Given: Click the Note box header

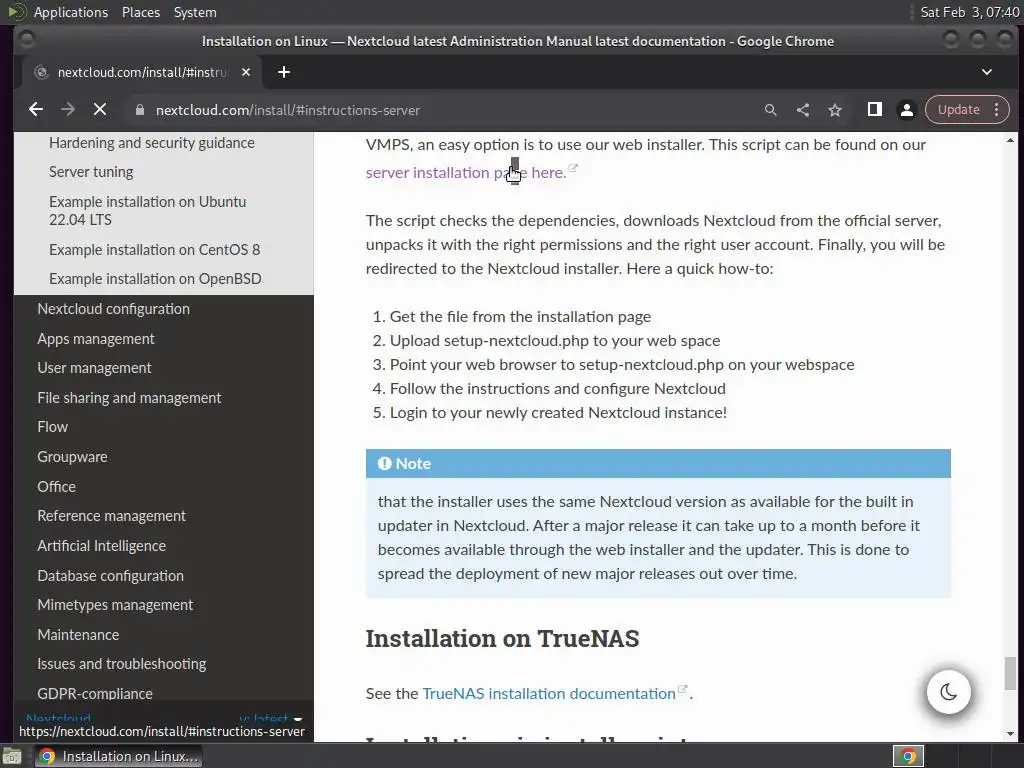Looking at the screenshot, I should point(658,463).
